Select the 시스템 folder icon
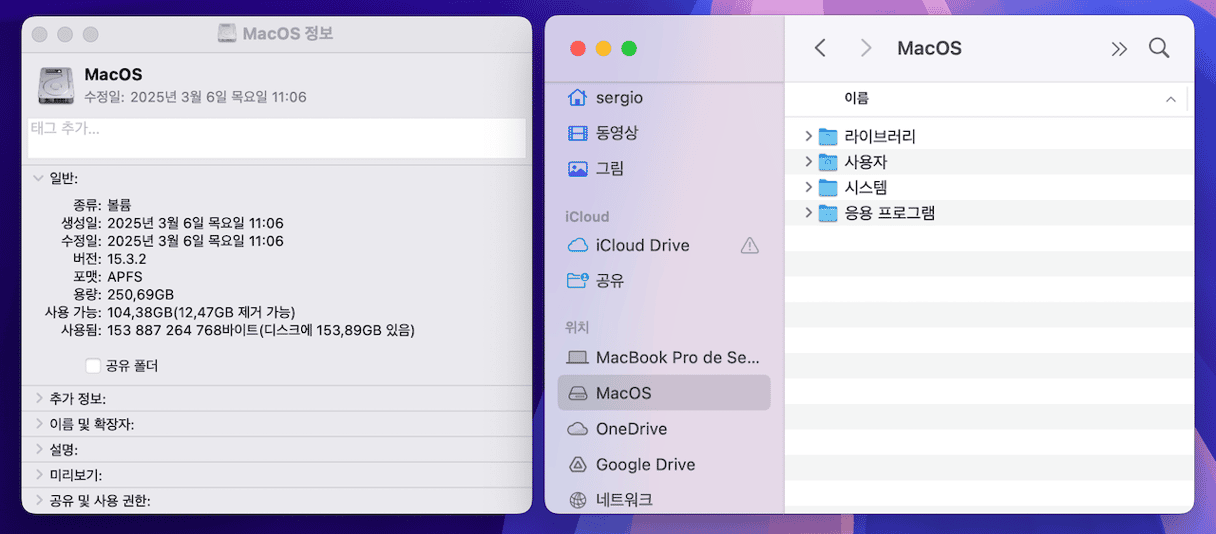Image resolution: width=1216 pixels, height=534 pixels. (827, 187)
